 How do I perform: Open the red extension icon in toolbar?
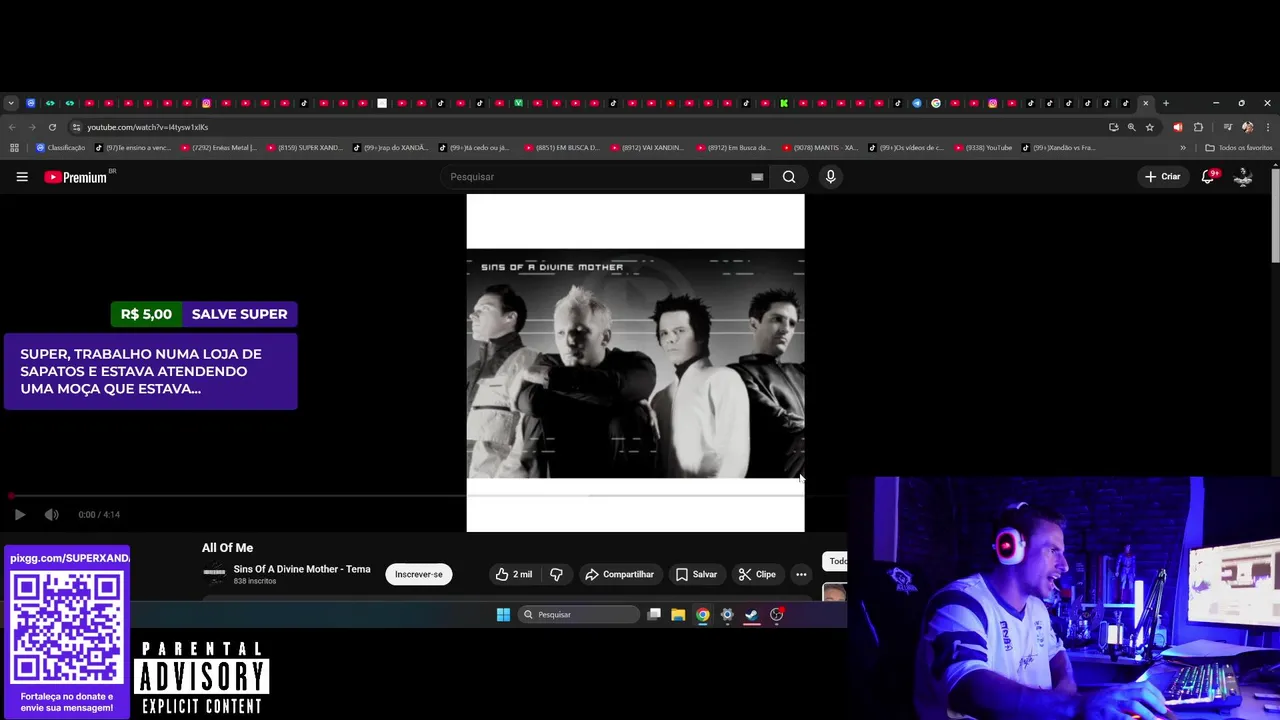(1178, 127)
